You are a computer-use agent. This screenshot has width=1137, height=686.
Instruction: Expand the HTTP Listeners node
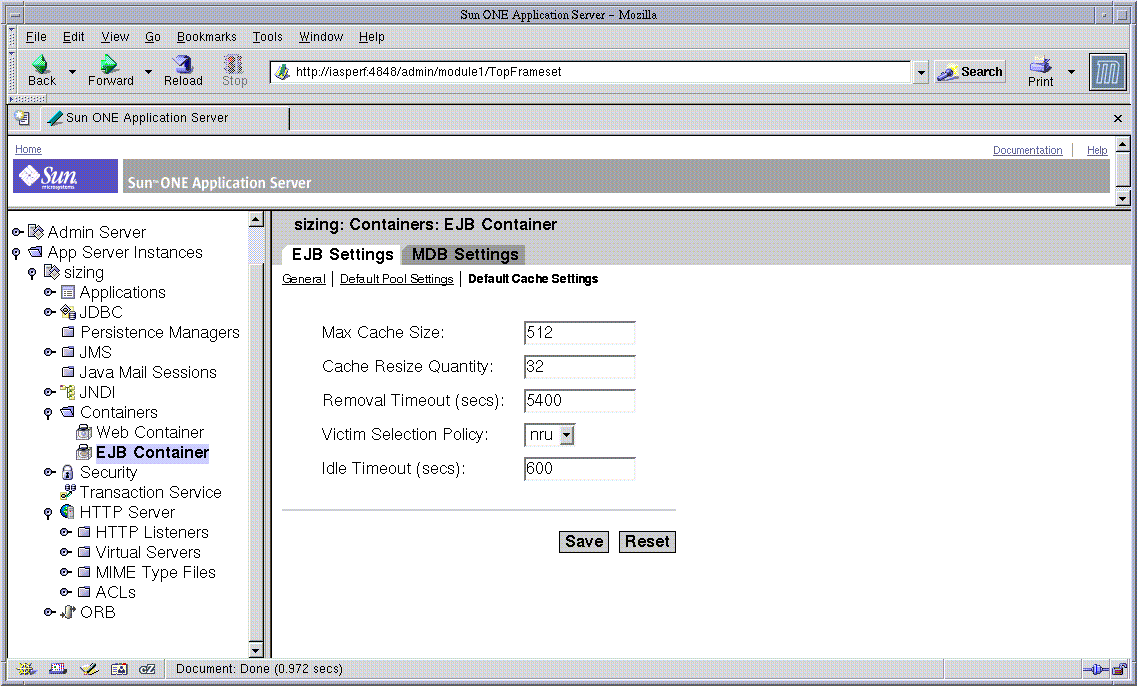(x=65, y=532)
